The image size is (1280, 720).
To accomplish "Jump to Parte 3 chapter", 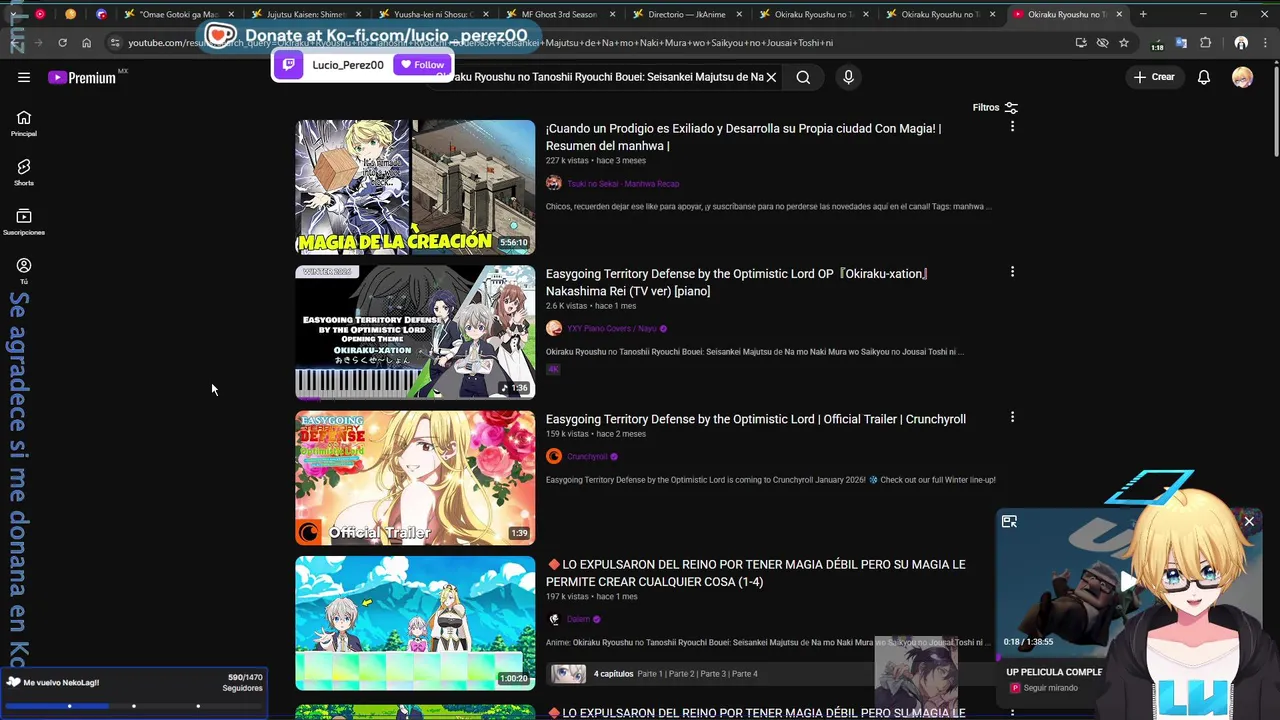I will point(712,674).
